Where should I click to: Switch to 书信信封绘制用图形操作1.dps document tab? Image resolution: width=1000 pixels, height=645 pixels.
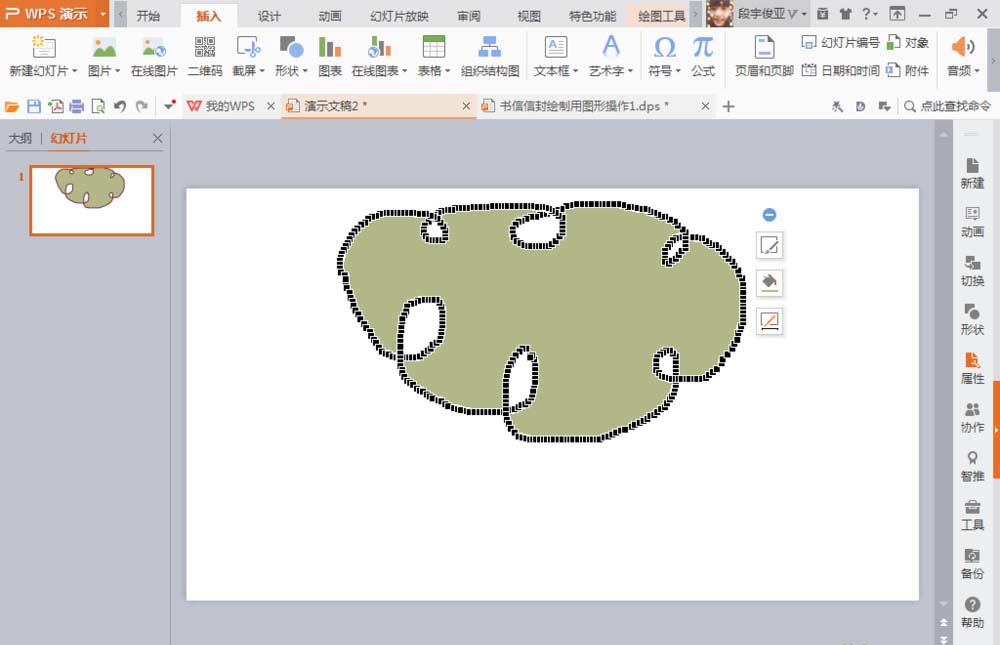pos(585,106)
